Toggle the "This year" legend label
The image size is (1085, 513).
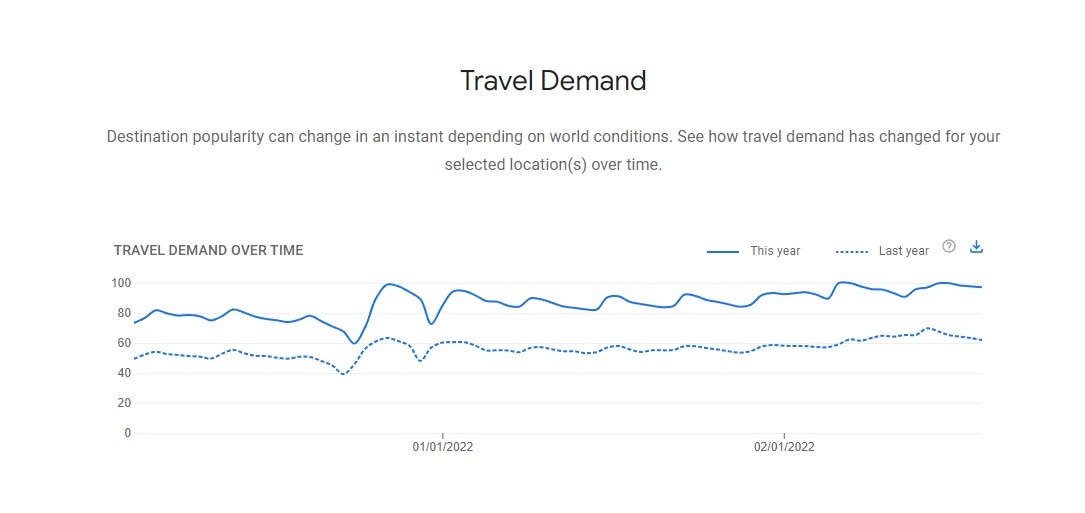point(775,251)
